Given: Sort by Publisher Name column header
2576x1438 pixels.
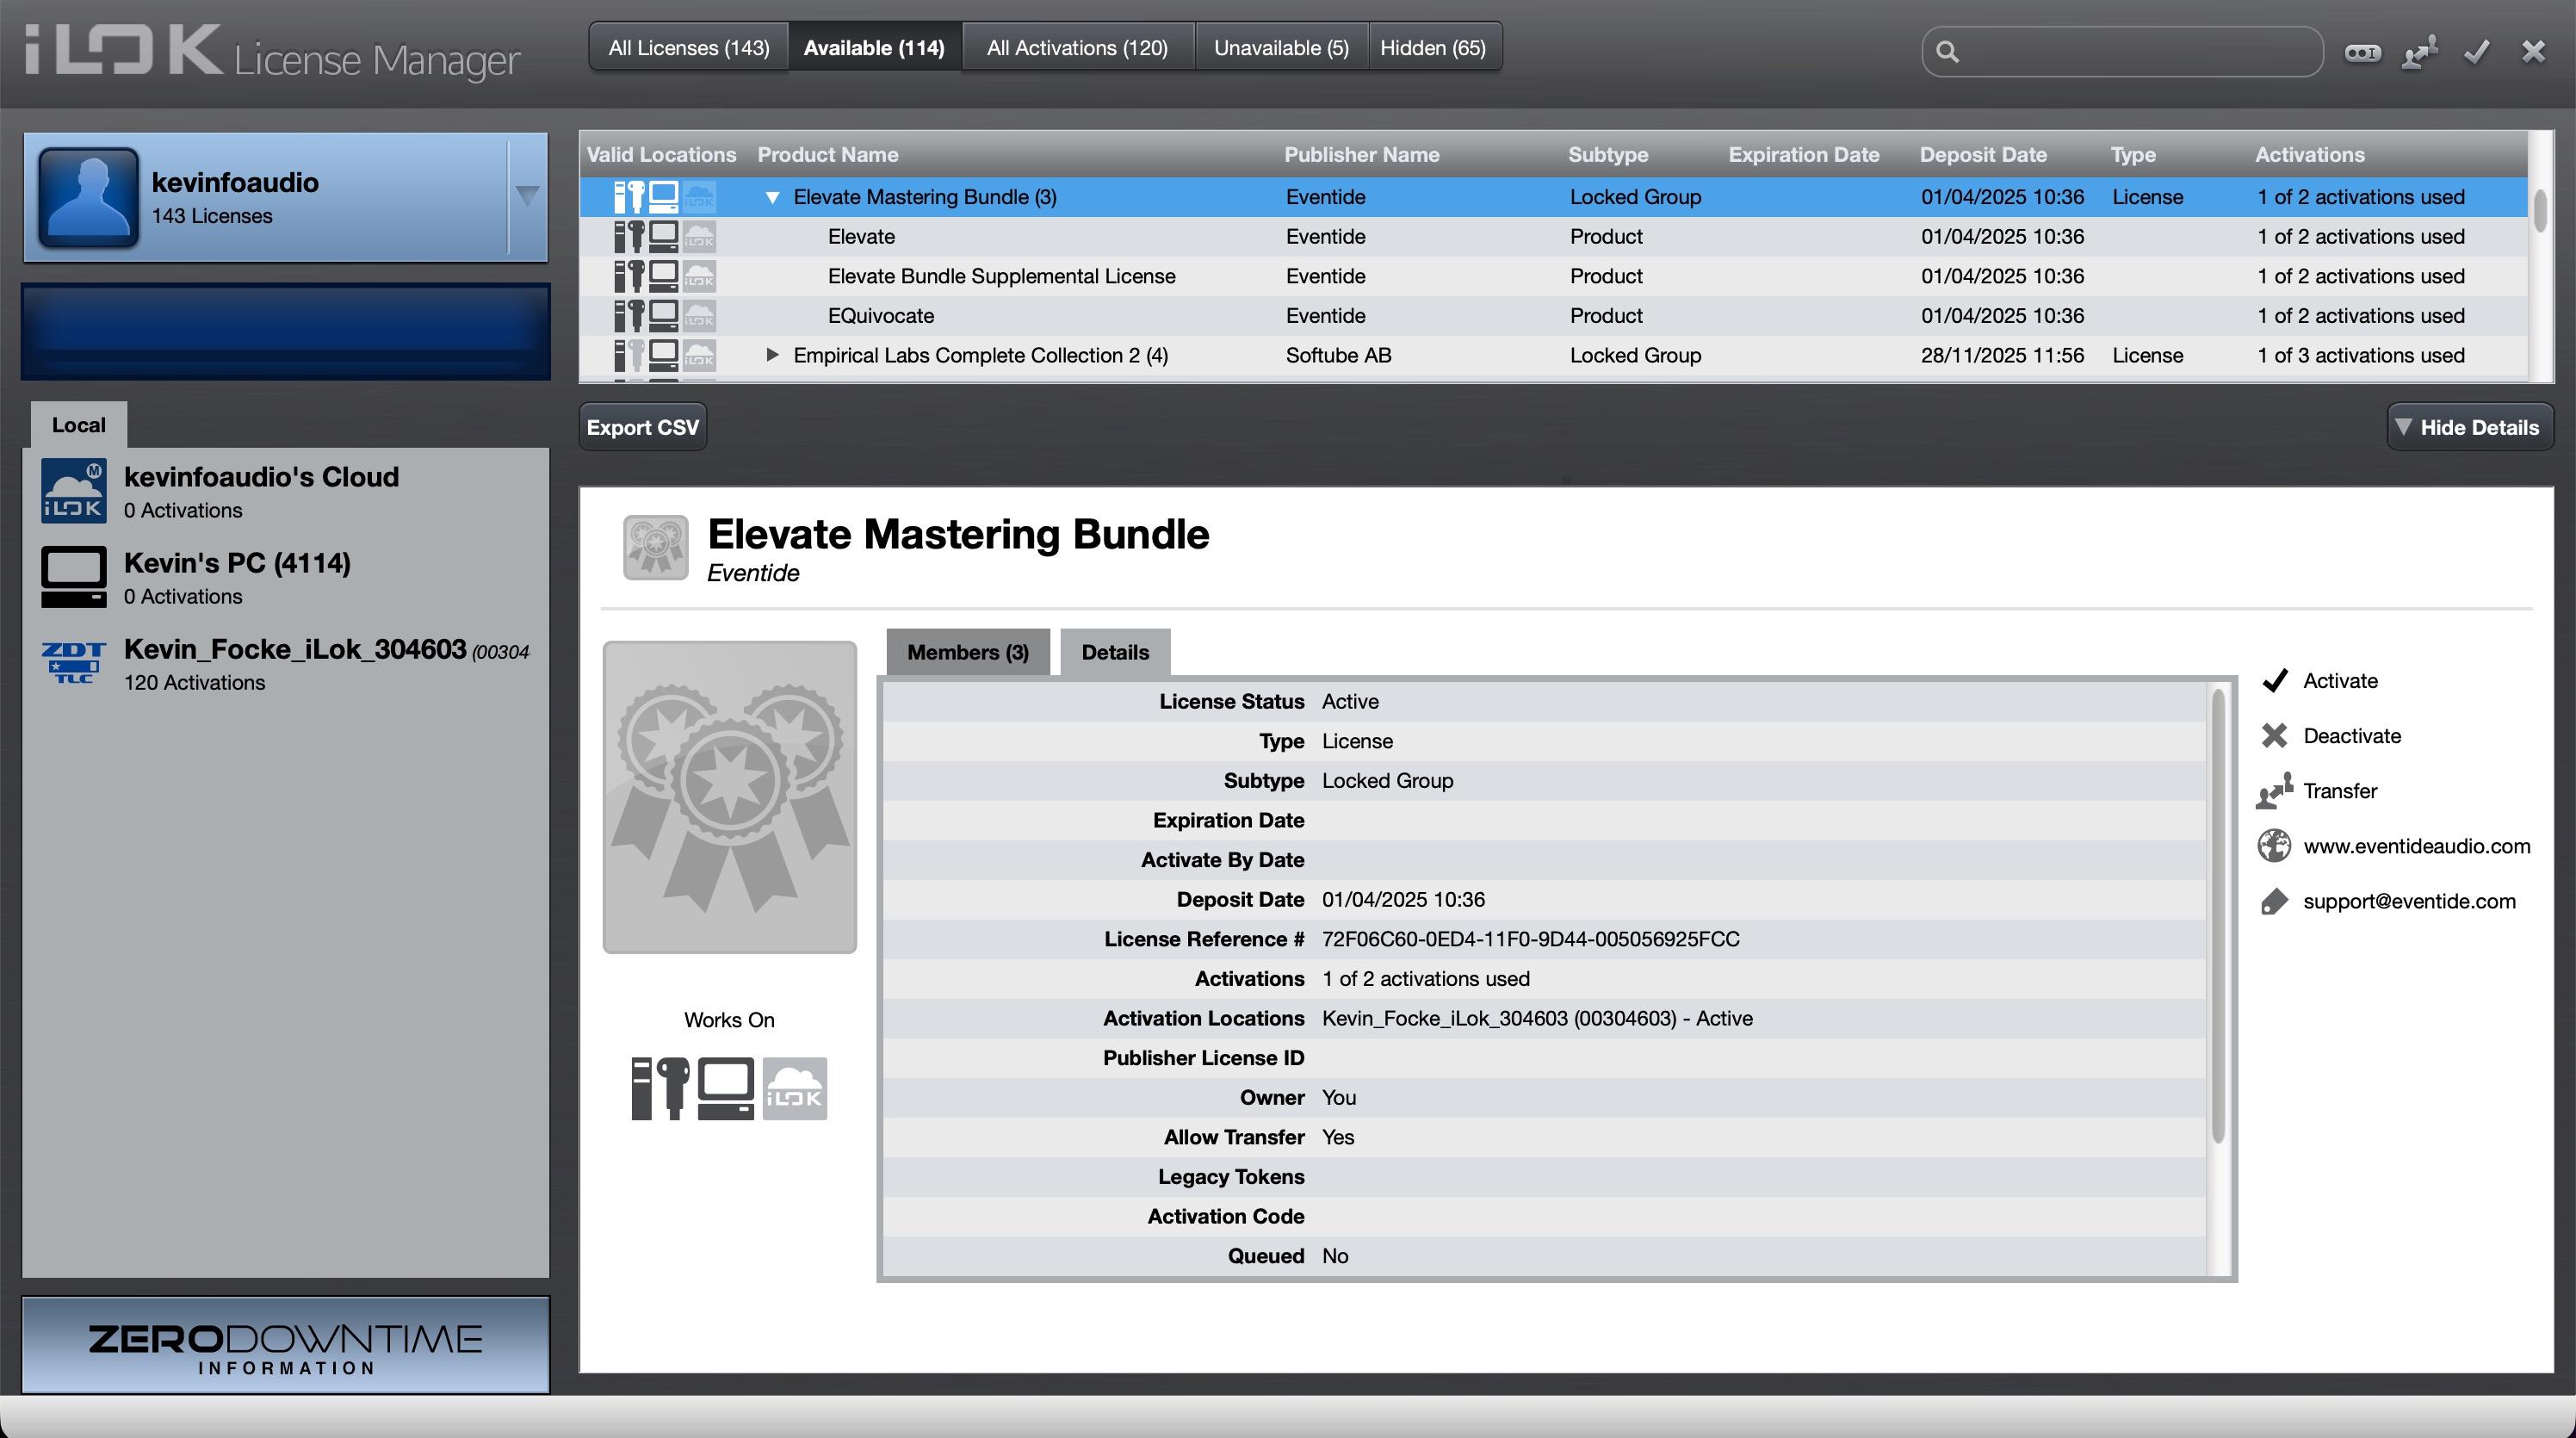Looking at the screenshot, I should point(1361,155).
